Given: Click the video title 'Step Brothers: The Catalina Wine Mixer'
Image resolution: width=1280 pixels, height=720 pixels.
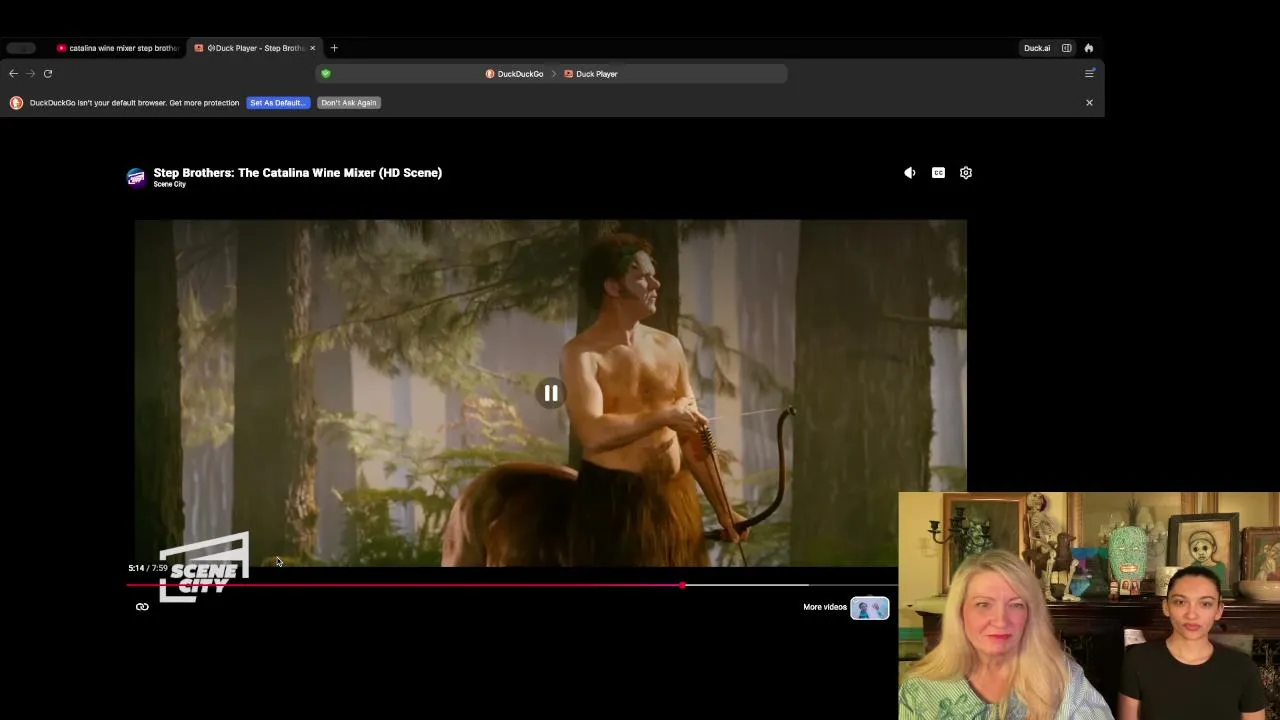Looking at the screenshot, I should tap(298, 173).
